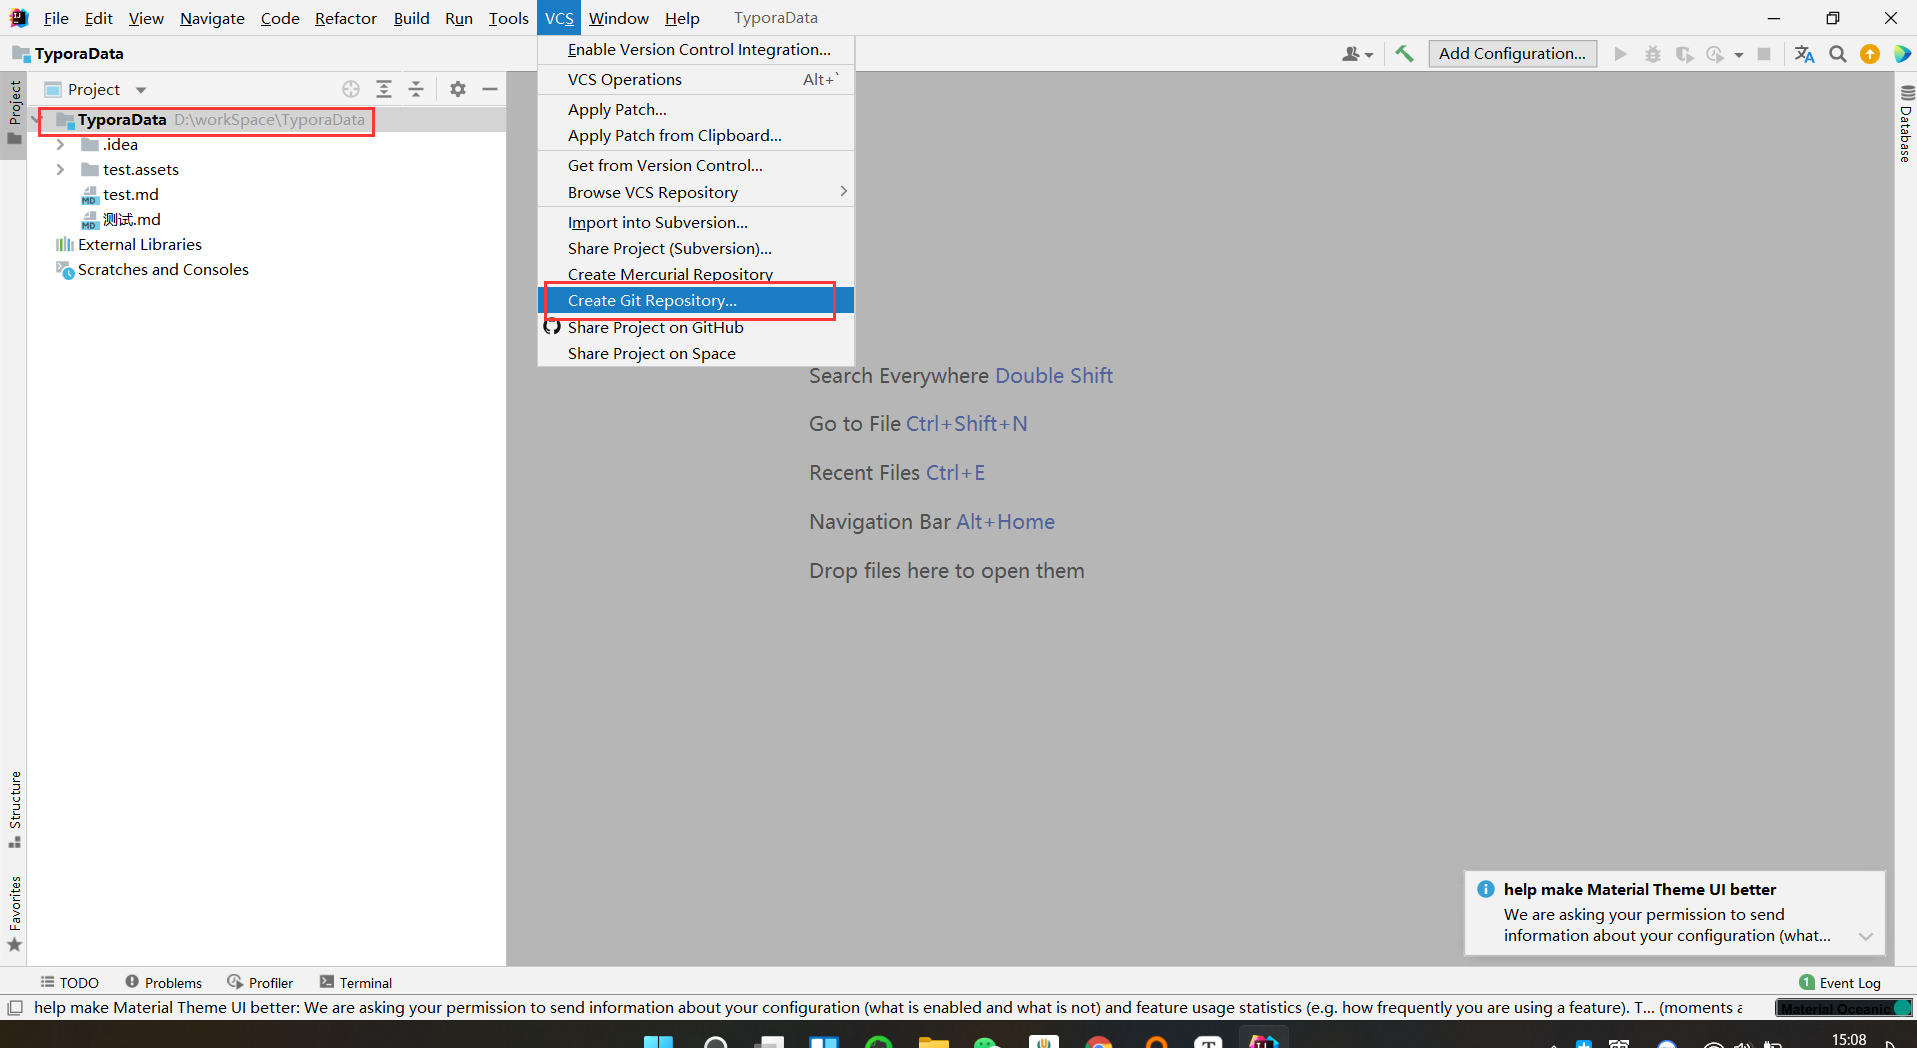Expand the Material Theme notification
Screen dimensions: 1917x1048
1865,936
